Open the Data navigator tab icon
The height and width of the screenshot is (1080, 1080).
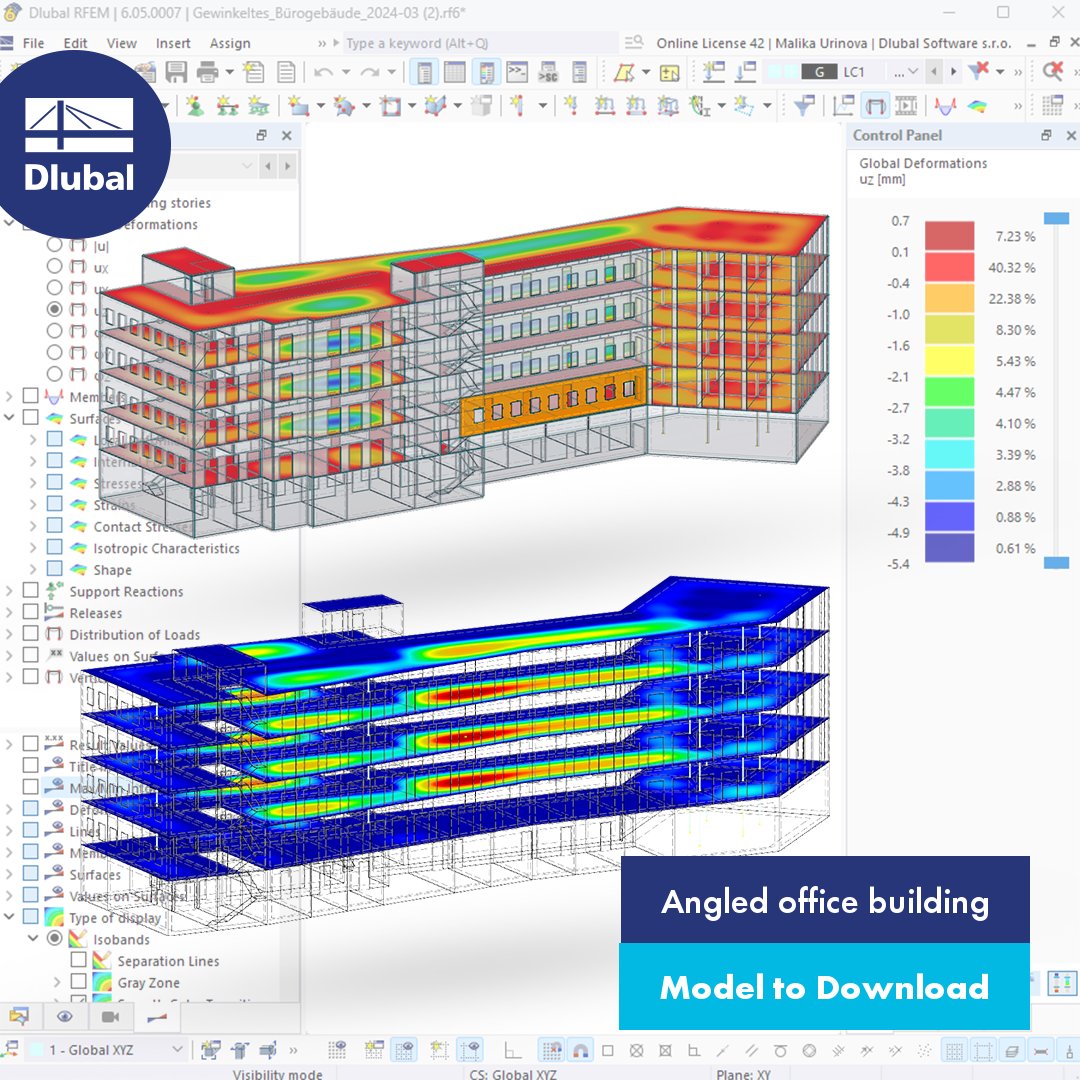[19, 1017]
